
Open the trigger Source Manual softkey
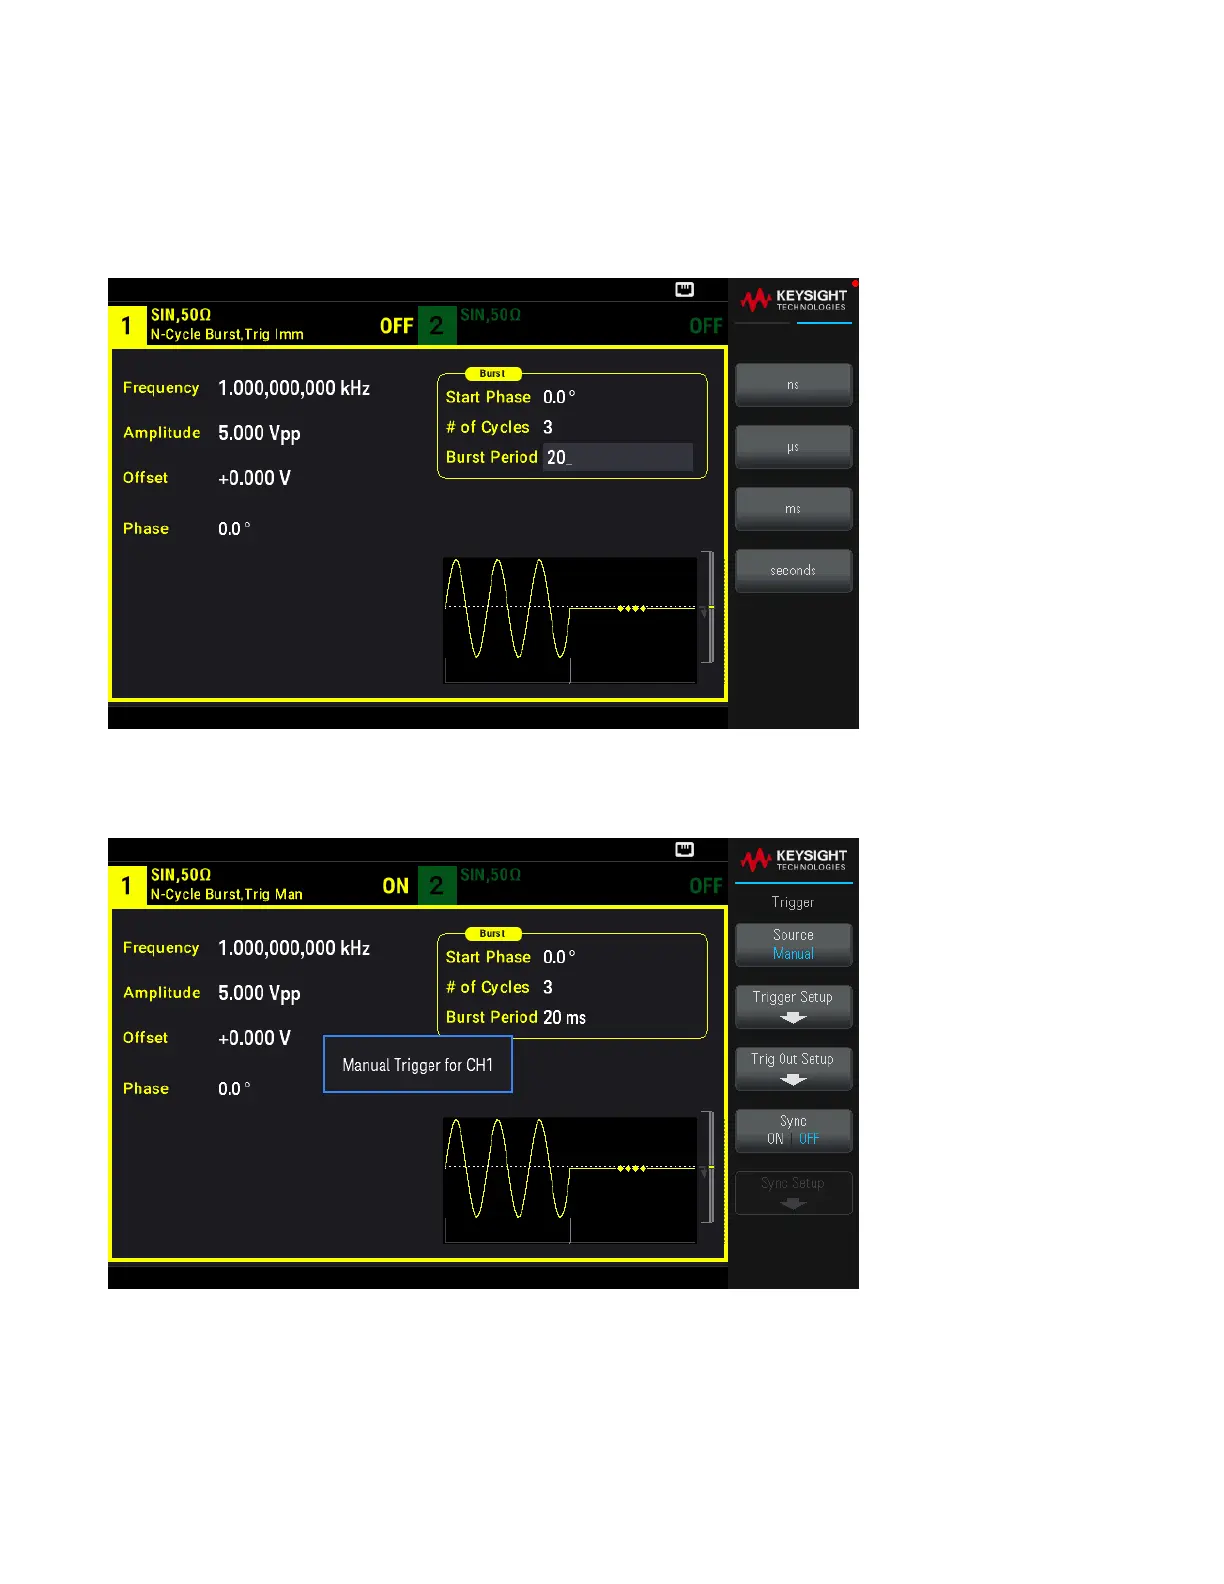coord(793,945)
